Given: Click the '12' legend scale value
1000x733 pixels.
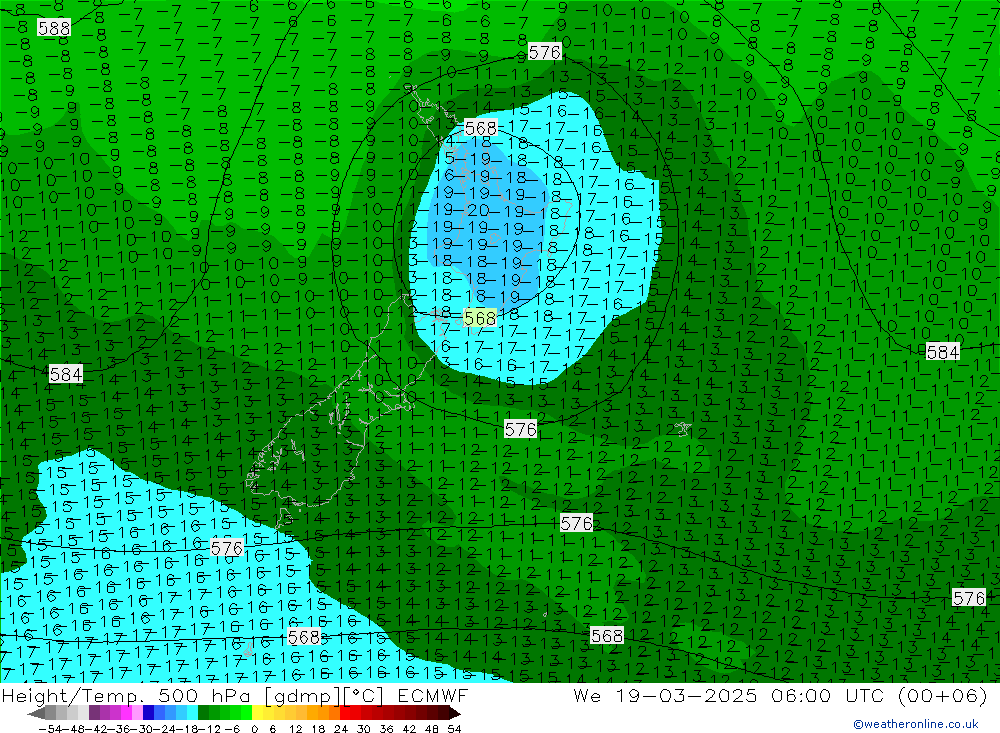Looking at the screenshot, I should click(296, 729).
